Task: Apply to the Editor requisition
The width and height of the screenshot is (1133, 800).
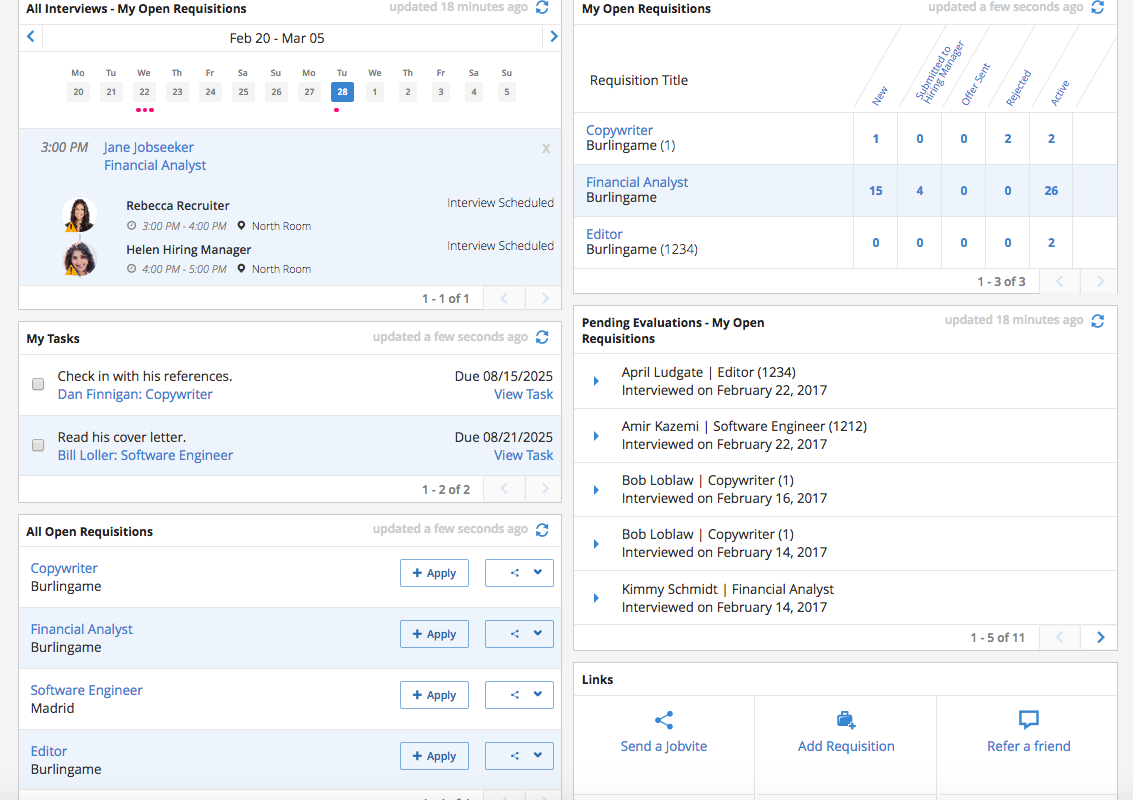Action: 434,756
